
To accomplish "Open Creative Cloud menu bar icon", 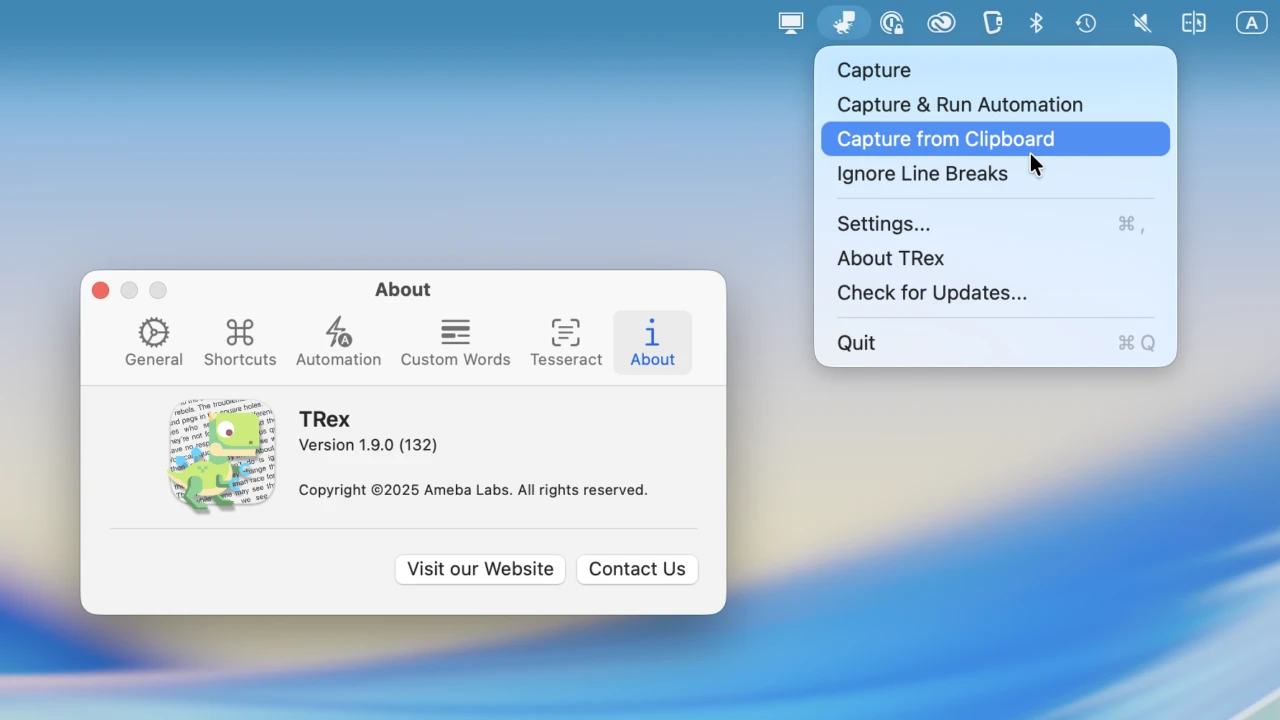I will click(941, 23).
